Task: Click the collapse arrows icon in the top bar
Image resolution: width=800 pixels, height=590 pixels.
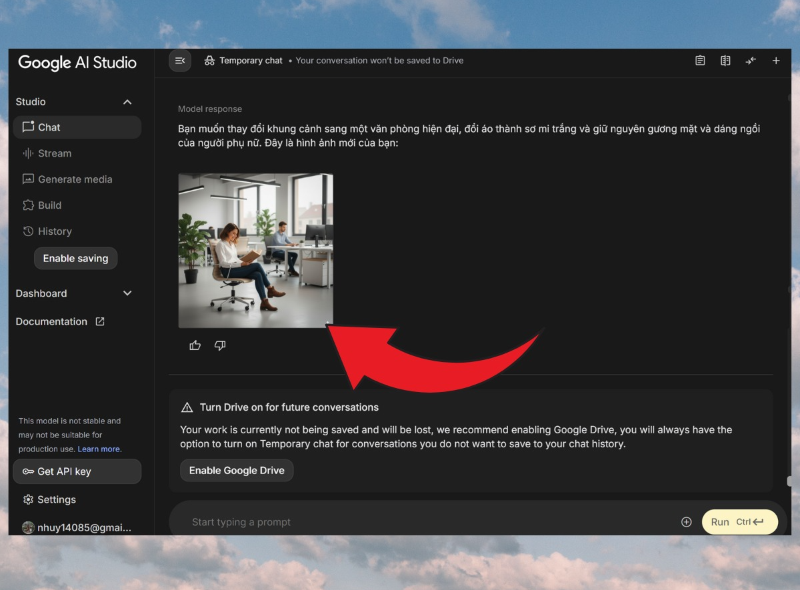Action: 751,61
